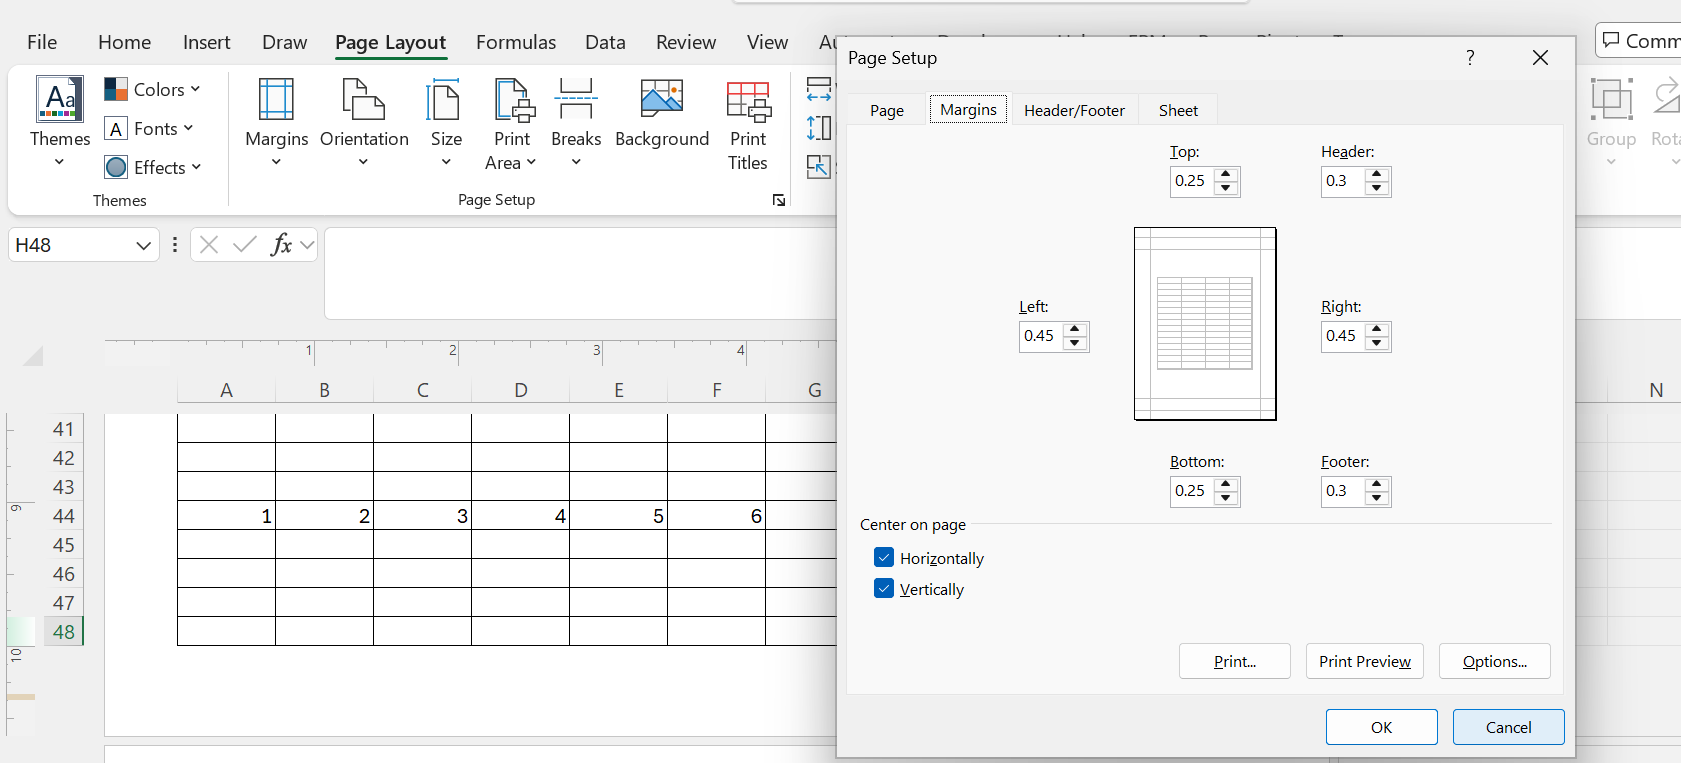The height and width of the screenshot is (763, 1681).
Task: Open the Margins ribbon menu
Action: [276, 123]
